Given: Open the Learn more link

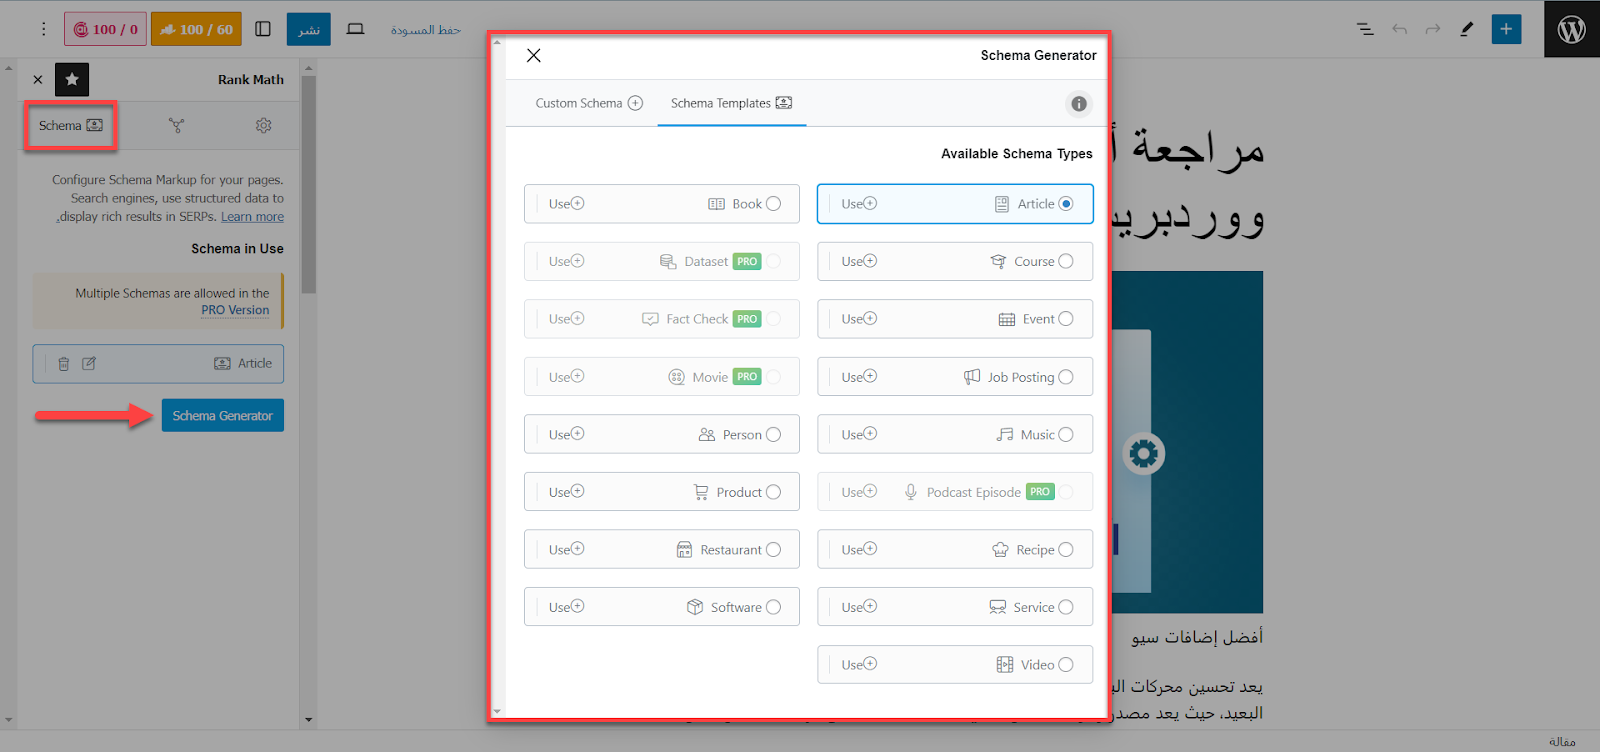Looking at the screenshot, I should point(252,217).
